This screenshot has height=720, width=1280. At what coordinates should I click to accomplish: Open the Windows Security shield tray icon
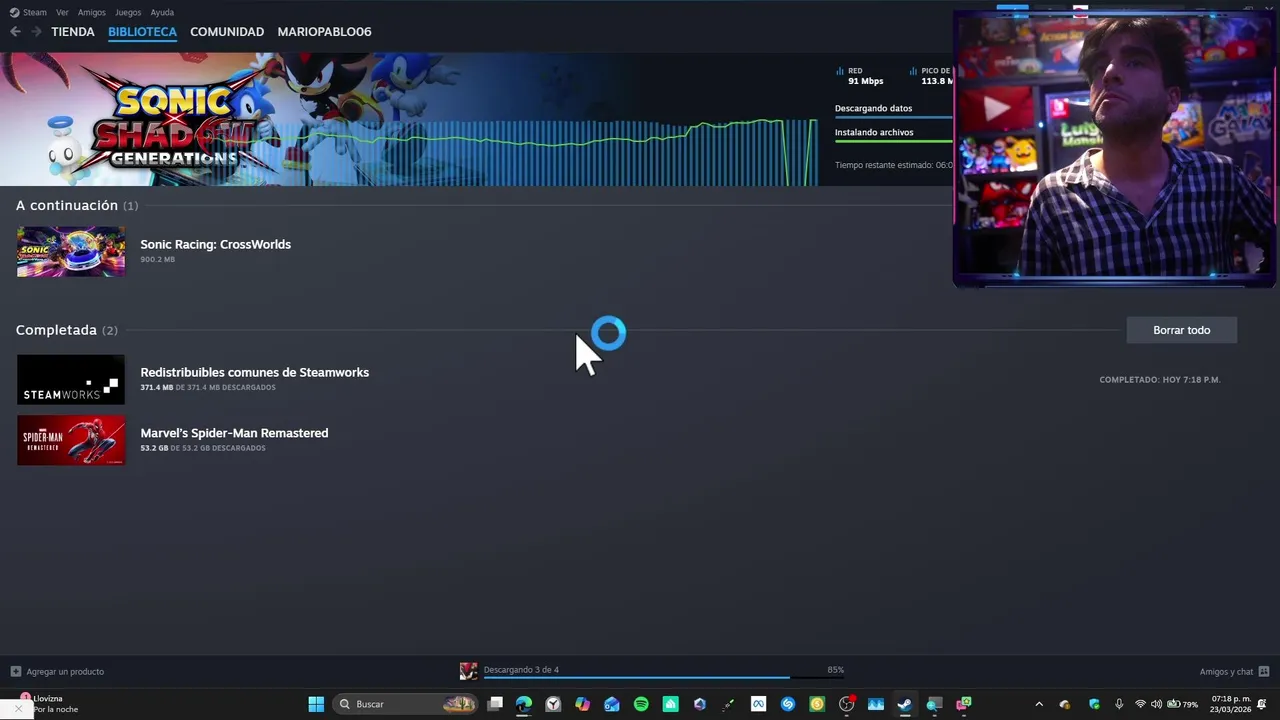coord(1094,704)
